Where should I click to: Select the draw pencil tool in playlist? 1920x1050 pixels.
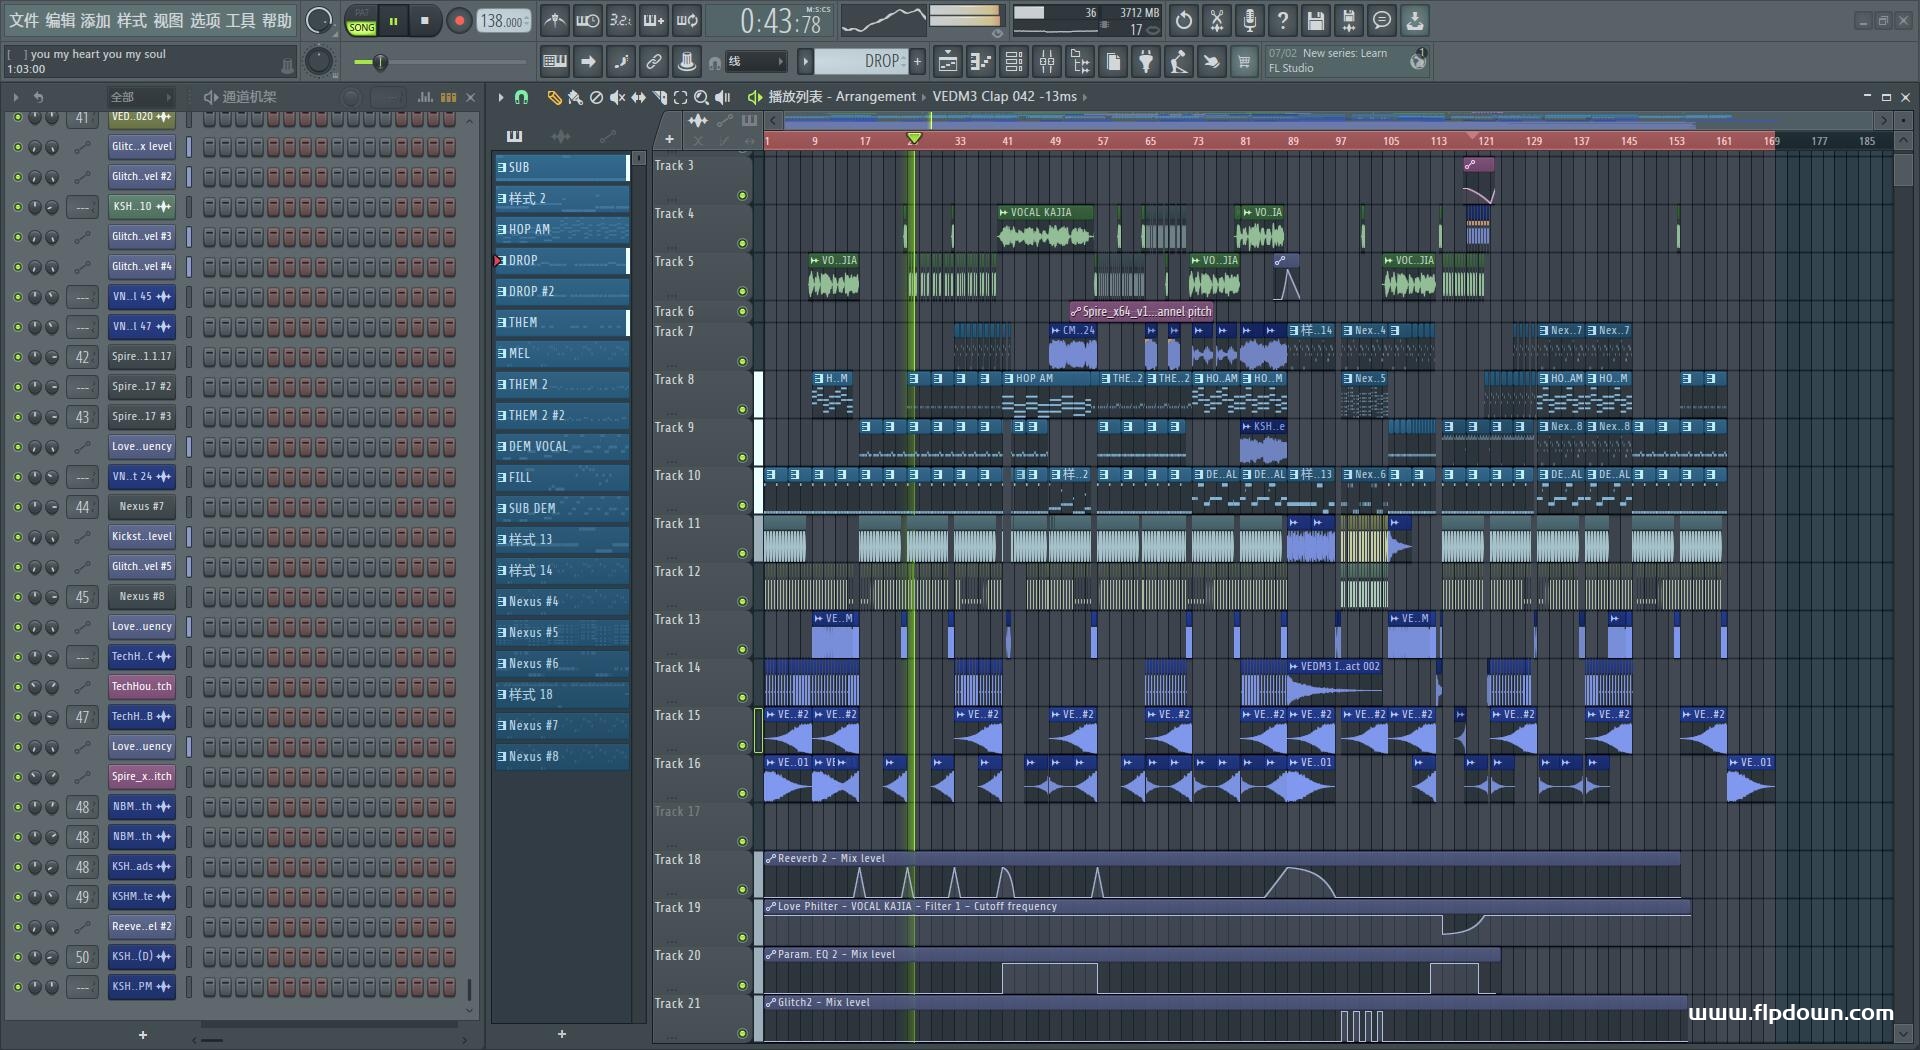click(553, 97)
